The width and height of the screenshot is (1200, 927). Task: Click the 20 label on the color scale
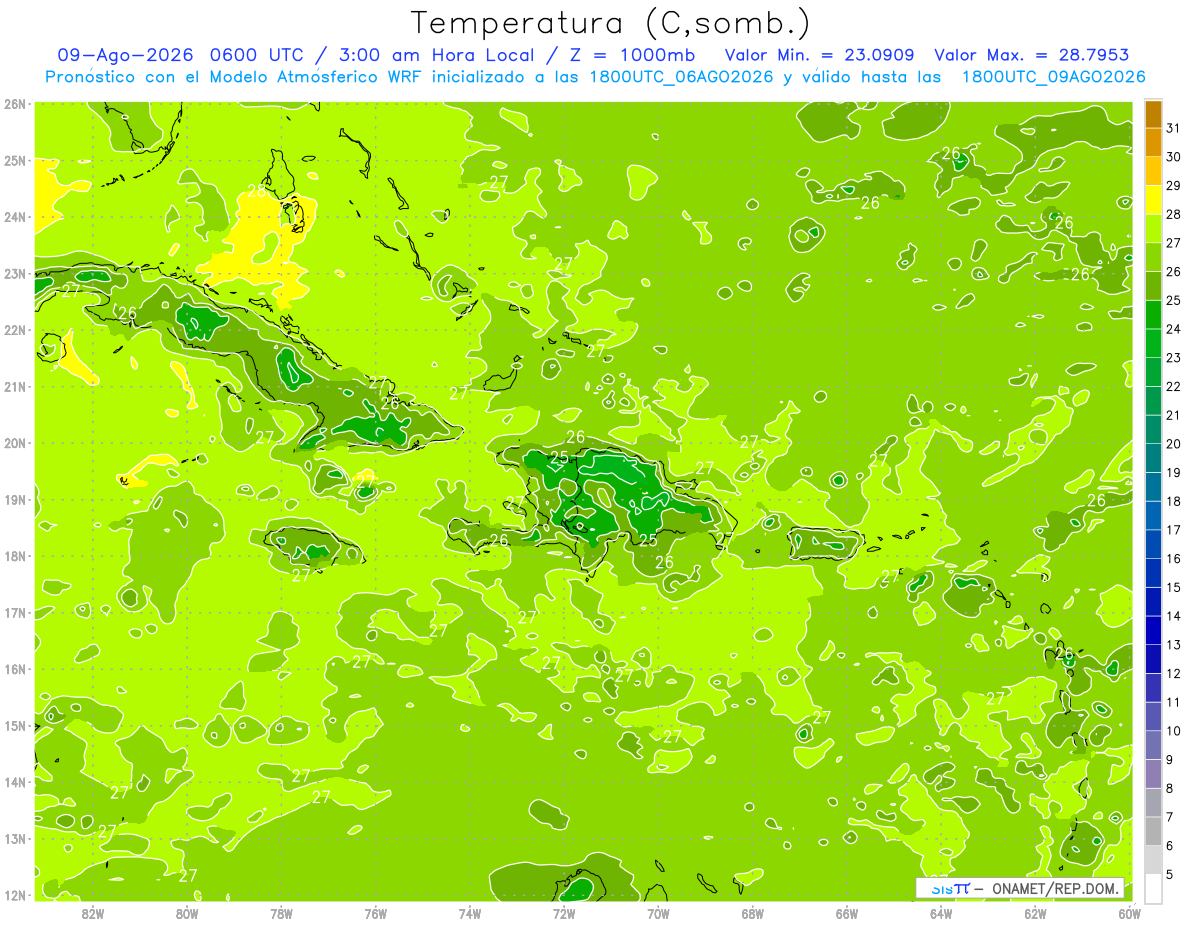pyautogui.click(x=1174, y=444)
